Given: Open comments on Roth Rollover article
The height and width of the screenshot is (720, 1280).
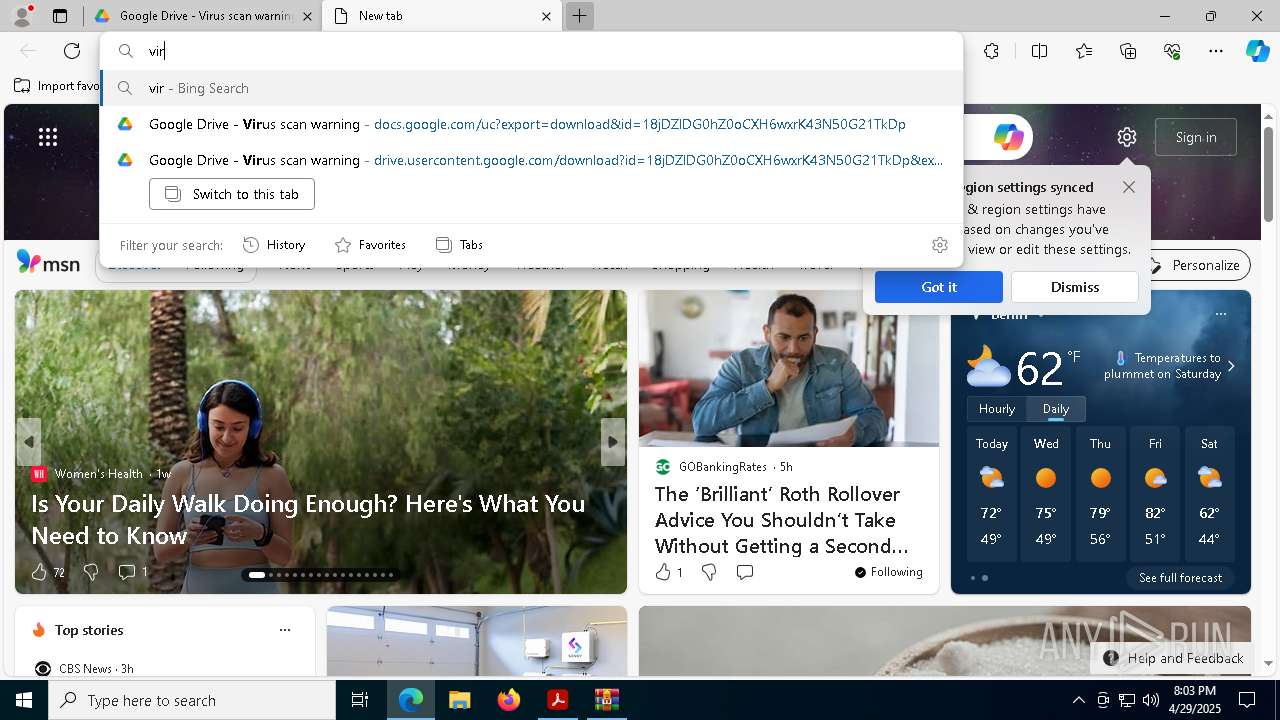Looking at the screenshot, I should click(745, 572).
